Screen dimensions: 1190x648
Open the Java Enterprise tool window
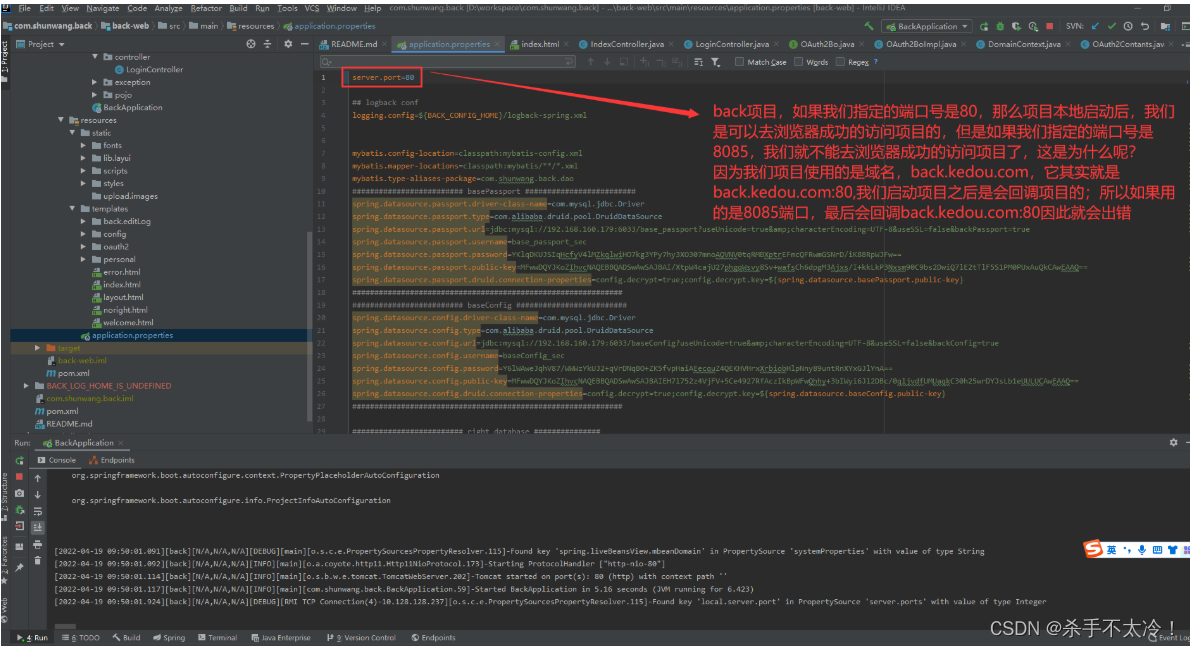[281, 637]
